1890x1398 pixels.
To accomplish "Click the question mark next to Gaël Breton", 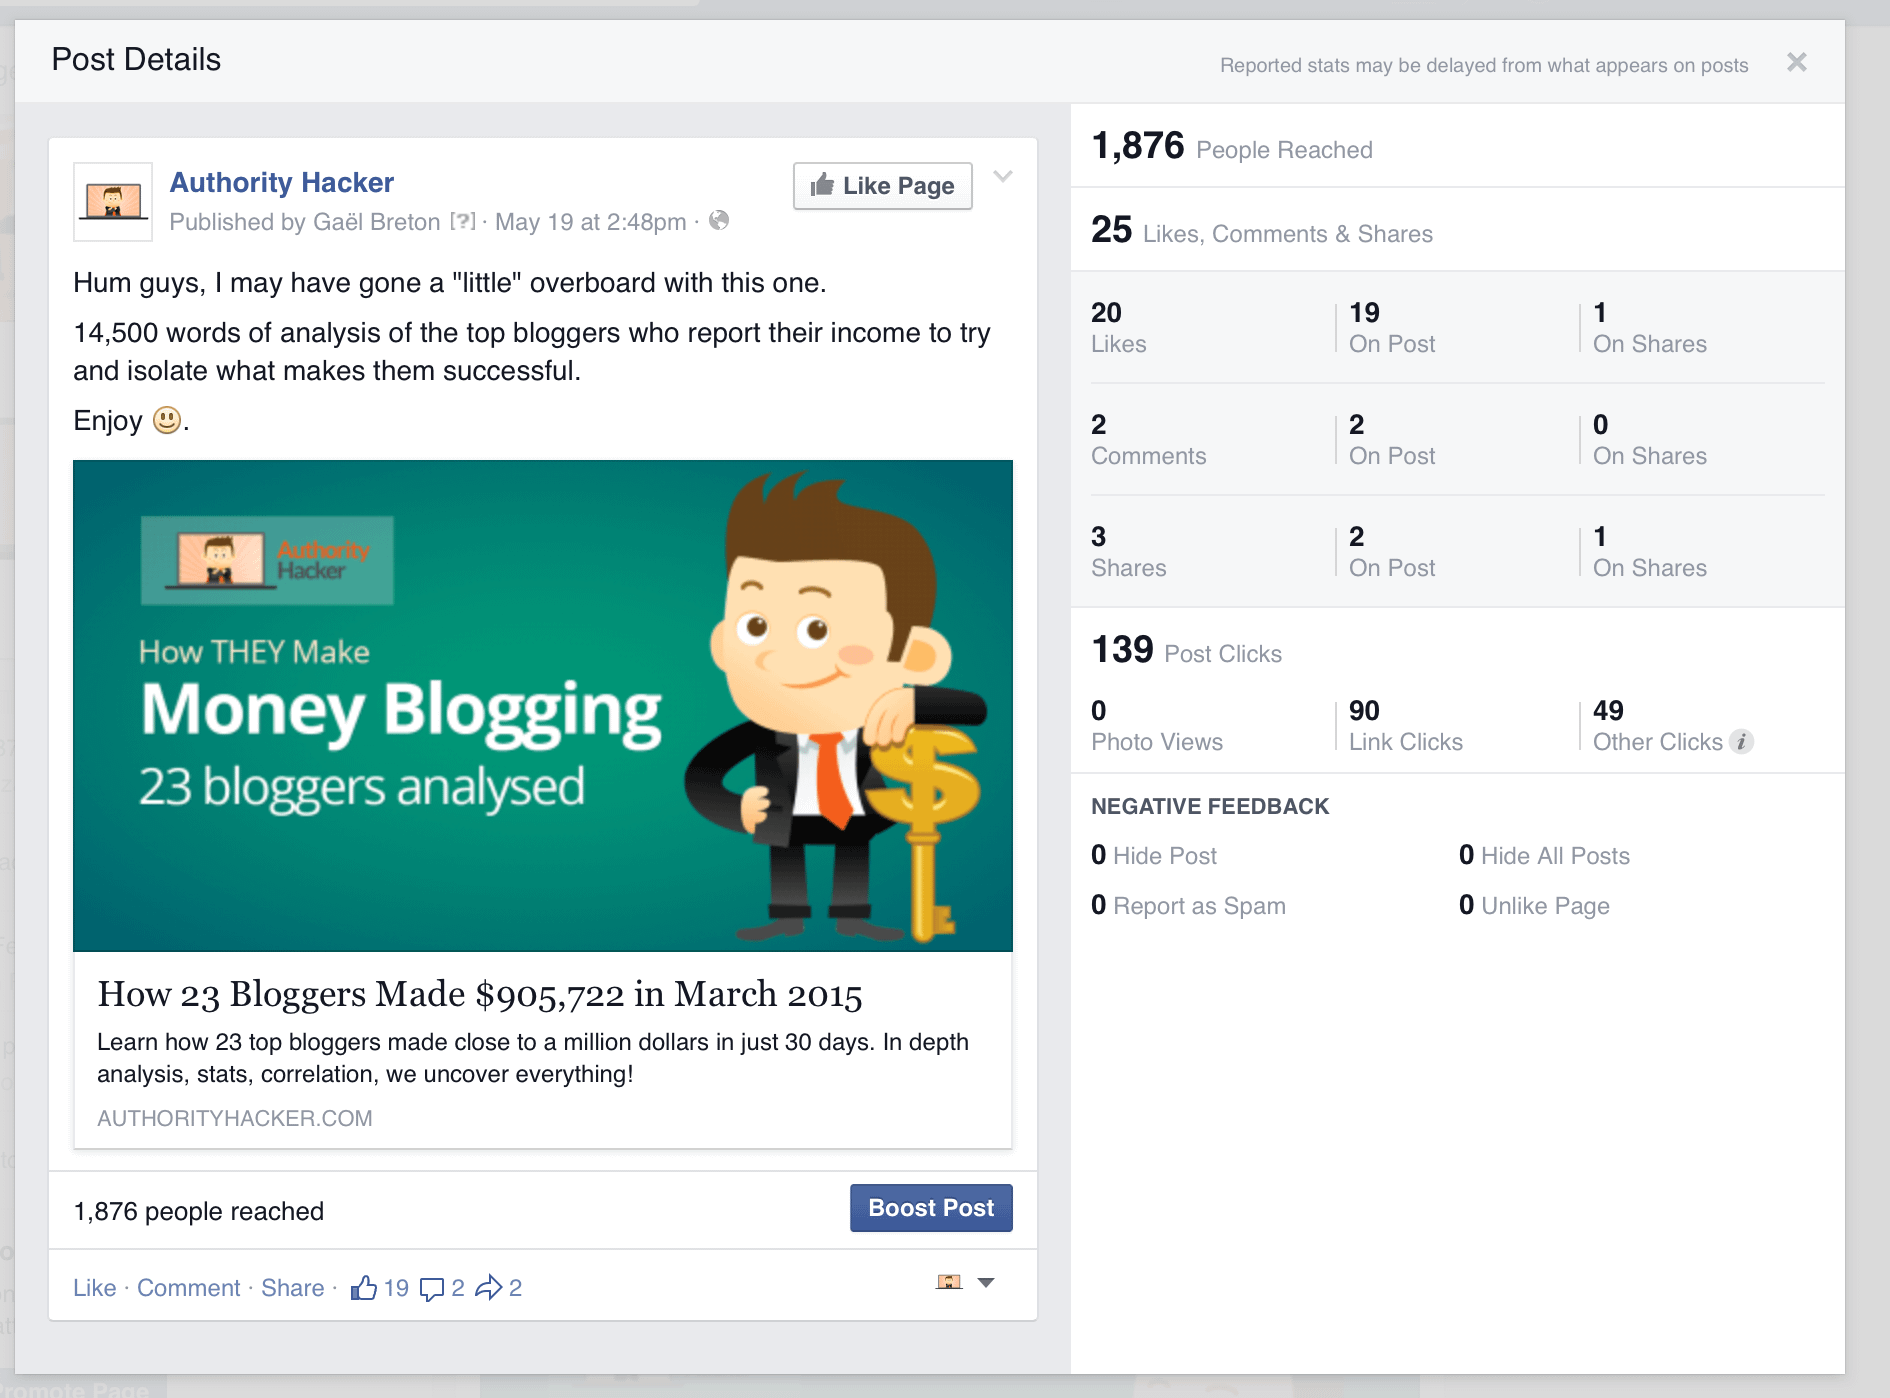I will point(463,221).
